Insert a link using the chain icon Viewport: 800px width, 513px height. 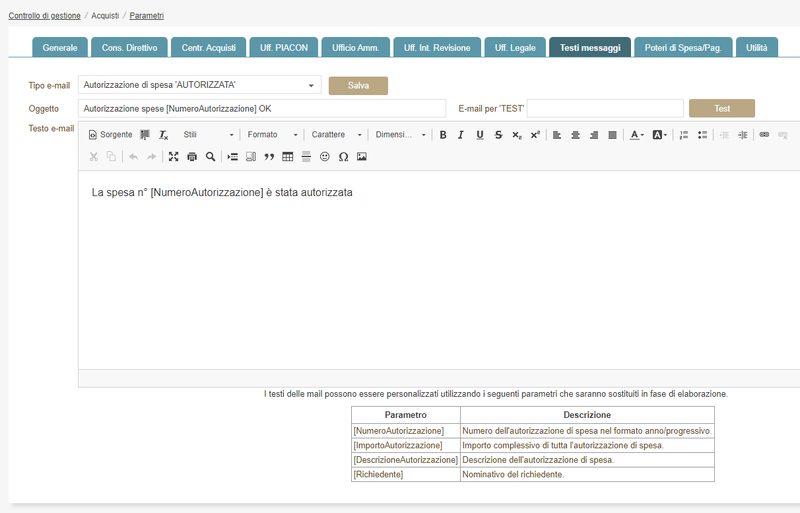tap(764, 135)
